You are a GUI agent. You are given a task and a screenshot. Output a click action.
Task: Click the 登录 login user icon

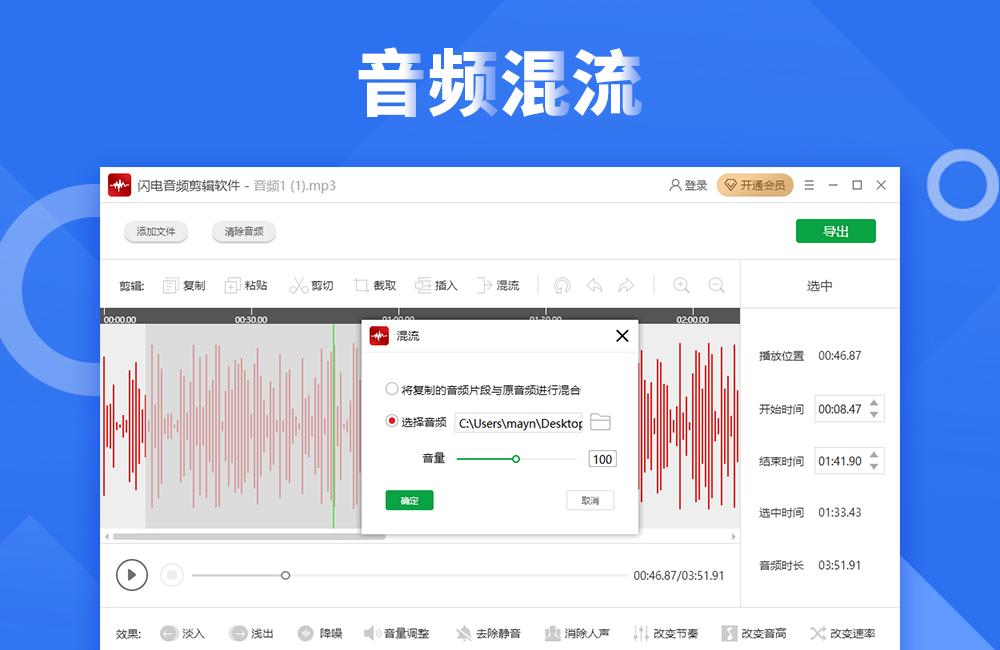688,185
